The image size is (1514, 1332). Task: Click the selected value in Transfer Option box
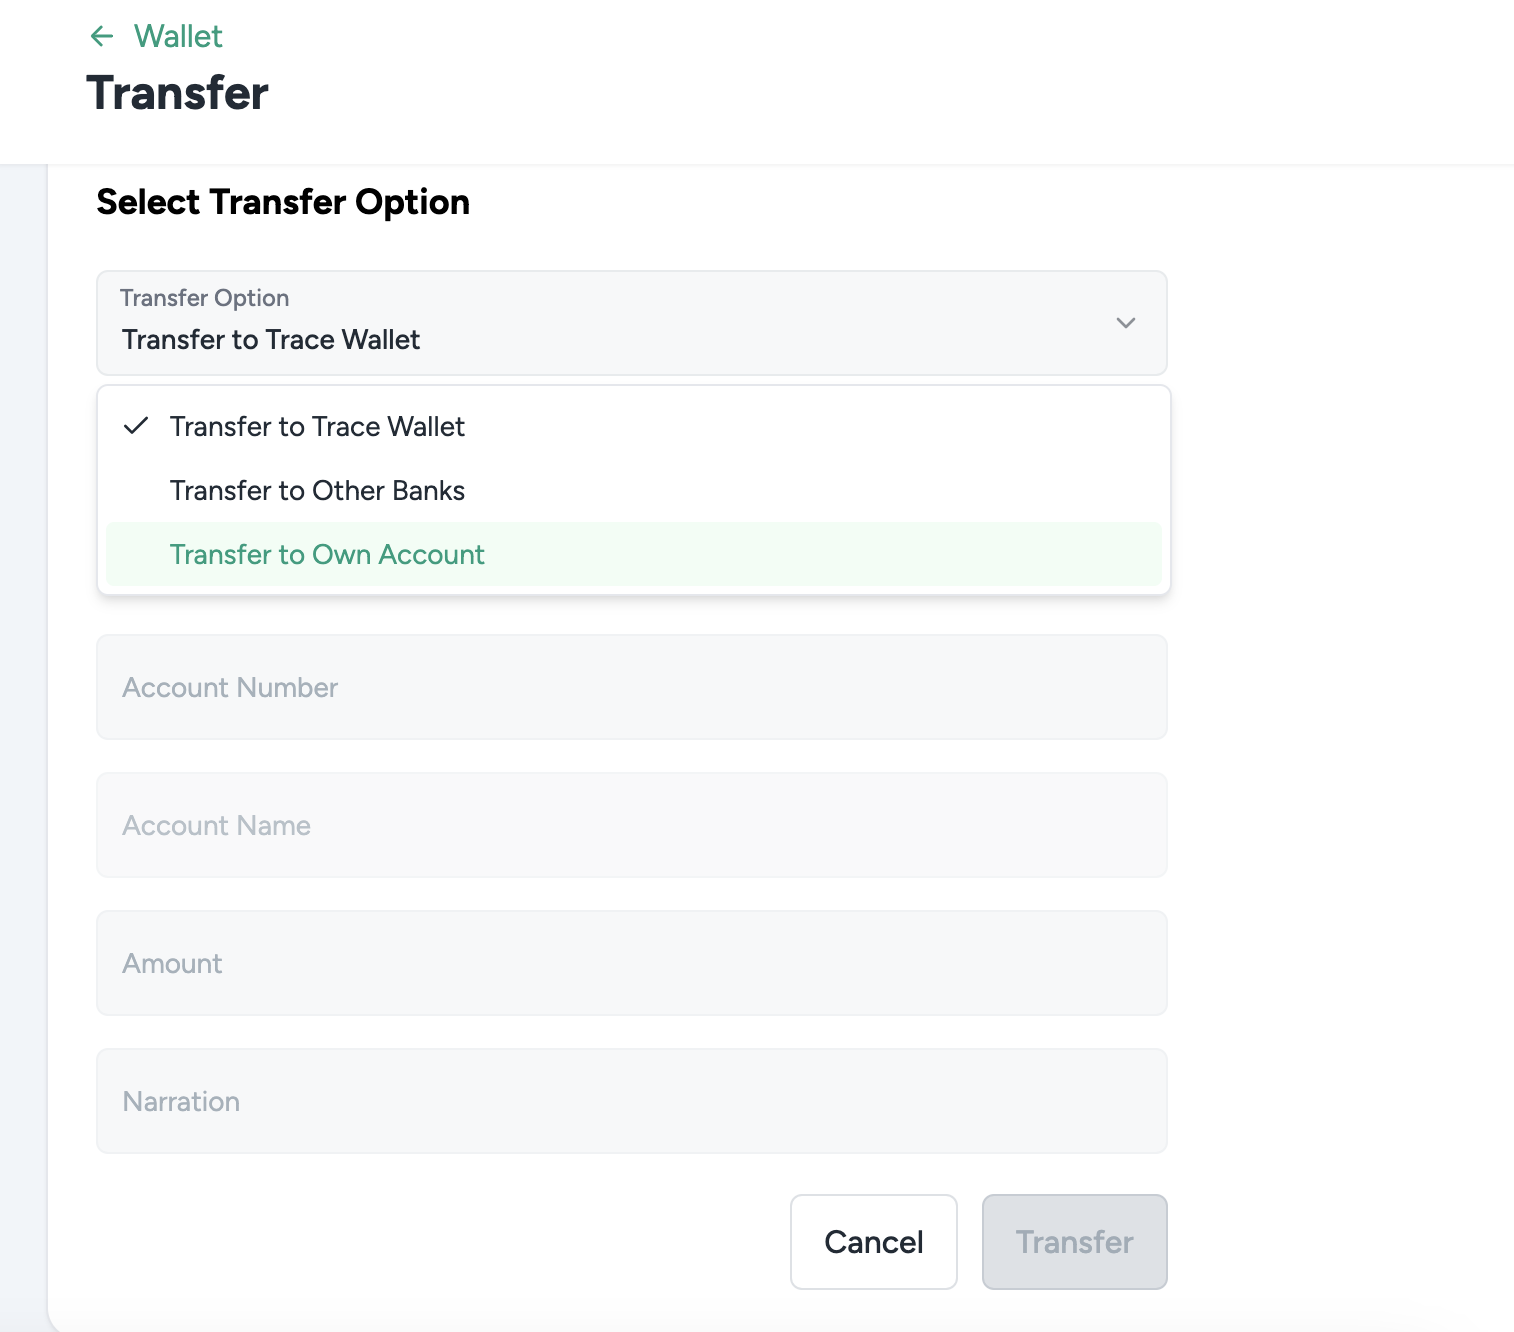(x=271, y=340)
